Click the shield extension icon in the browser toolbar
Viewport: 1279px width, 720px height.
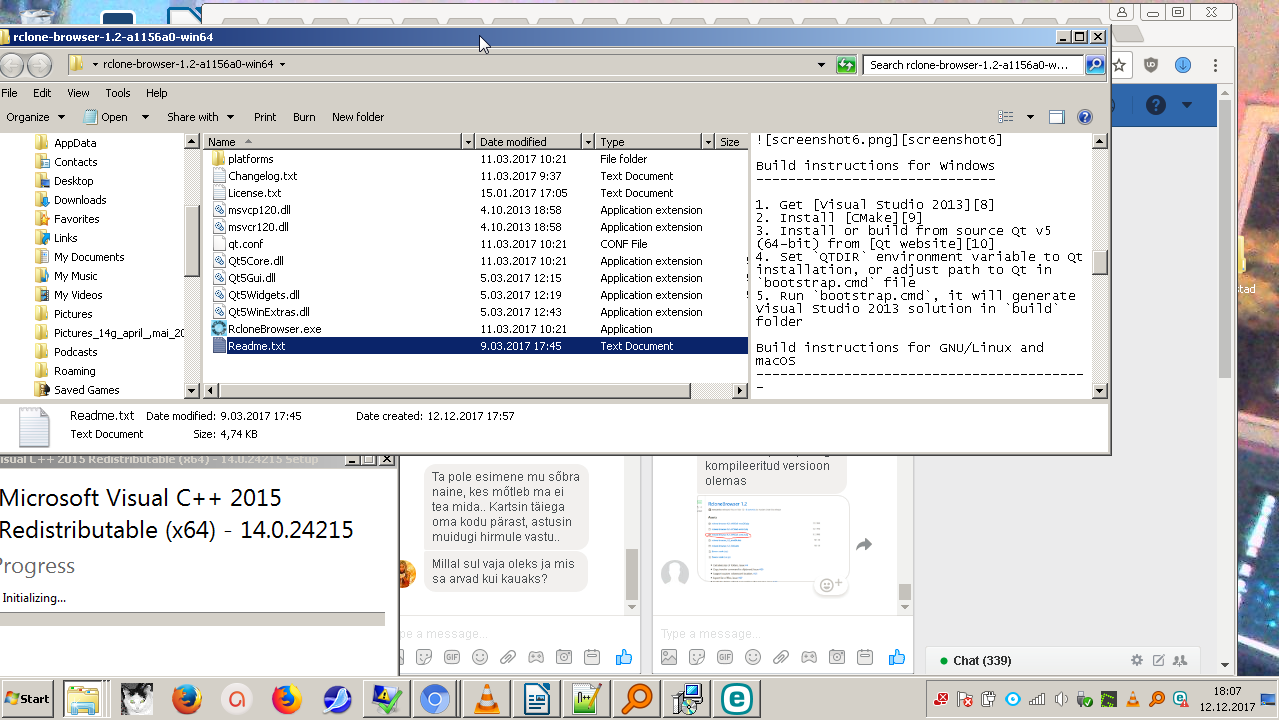[1151, 65]
